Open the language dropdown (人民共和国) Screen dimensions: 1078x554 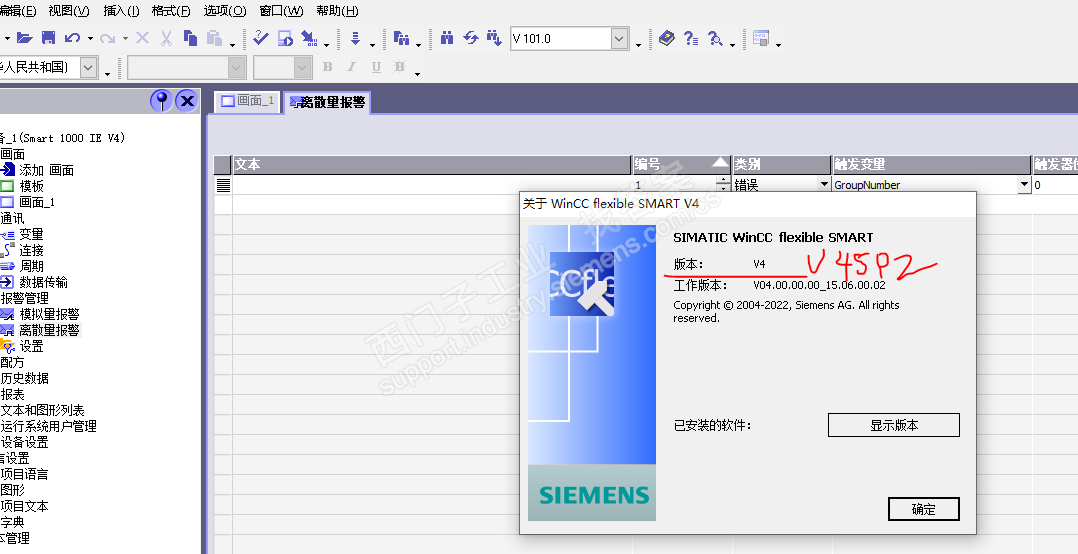tap(89, 67)
